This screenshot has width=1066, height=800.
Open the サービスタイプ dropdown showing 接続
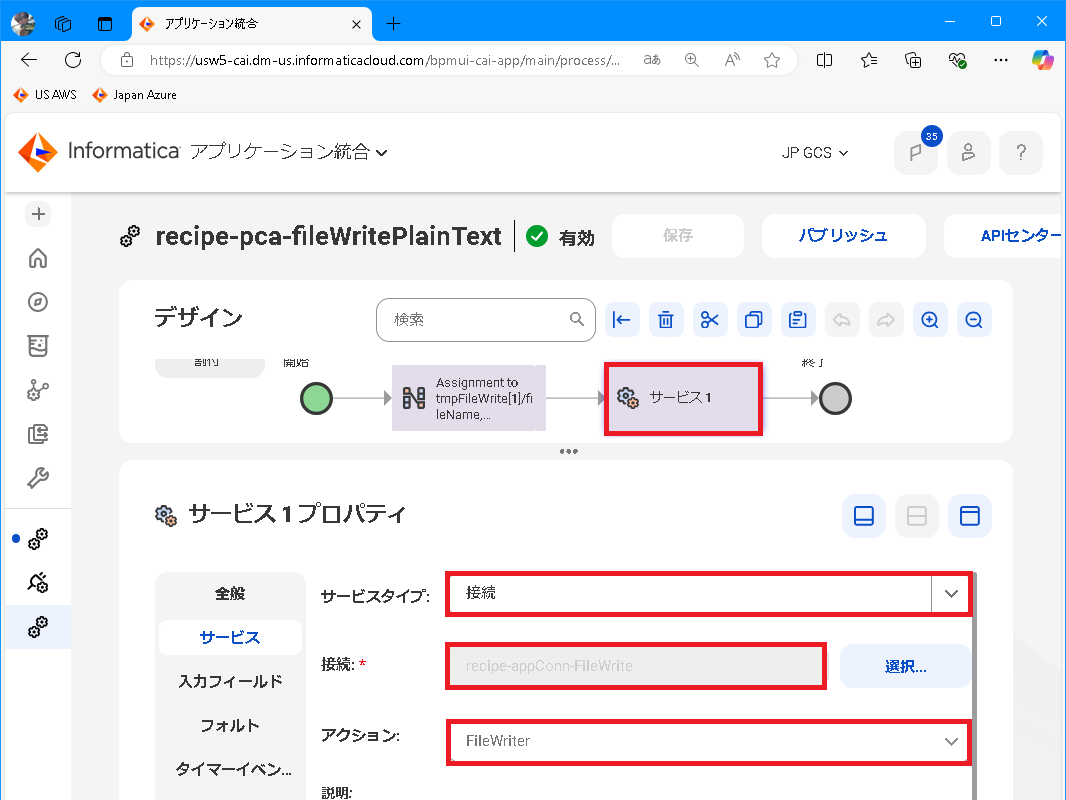point(708,593)
